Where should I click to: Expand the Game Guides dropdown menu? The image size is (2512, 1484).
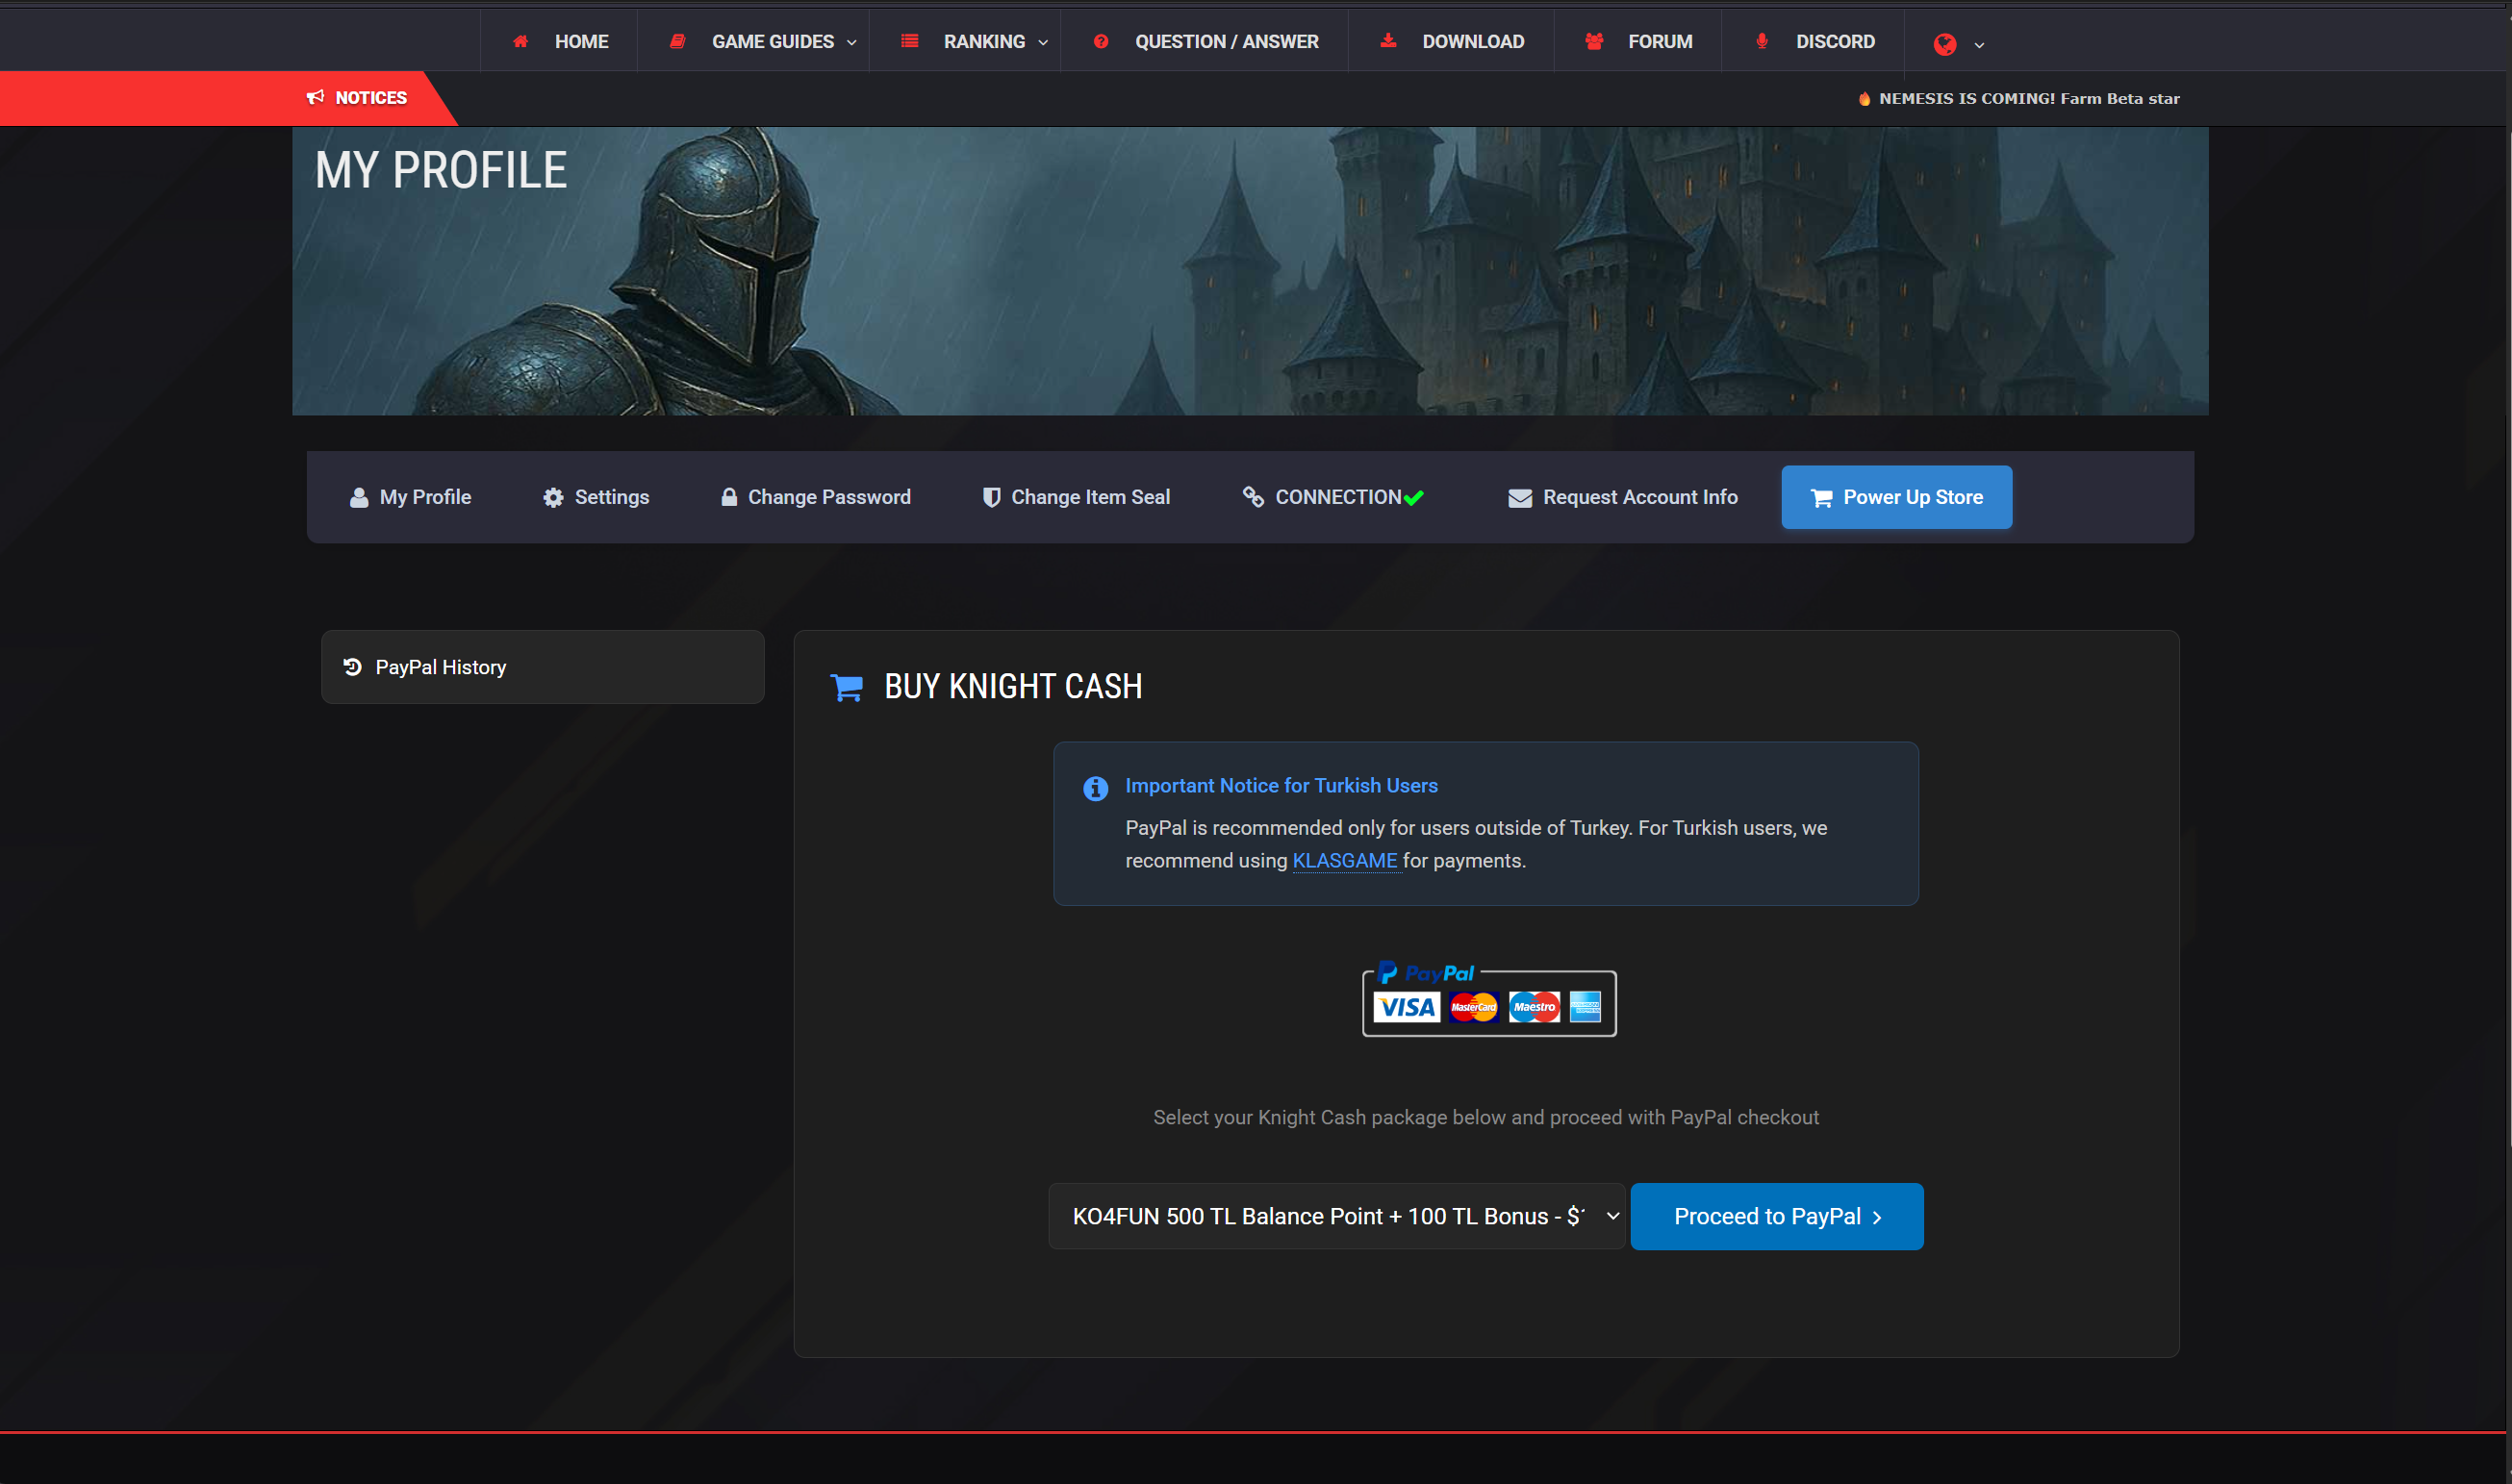coord(772,41)
